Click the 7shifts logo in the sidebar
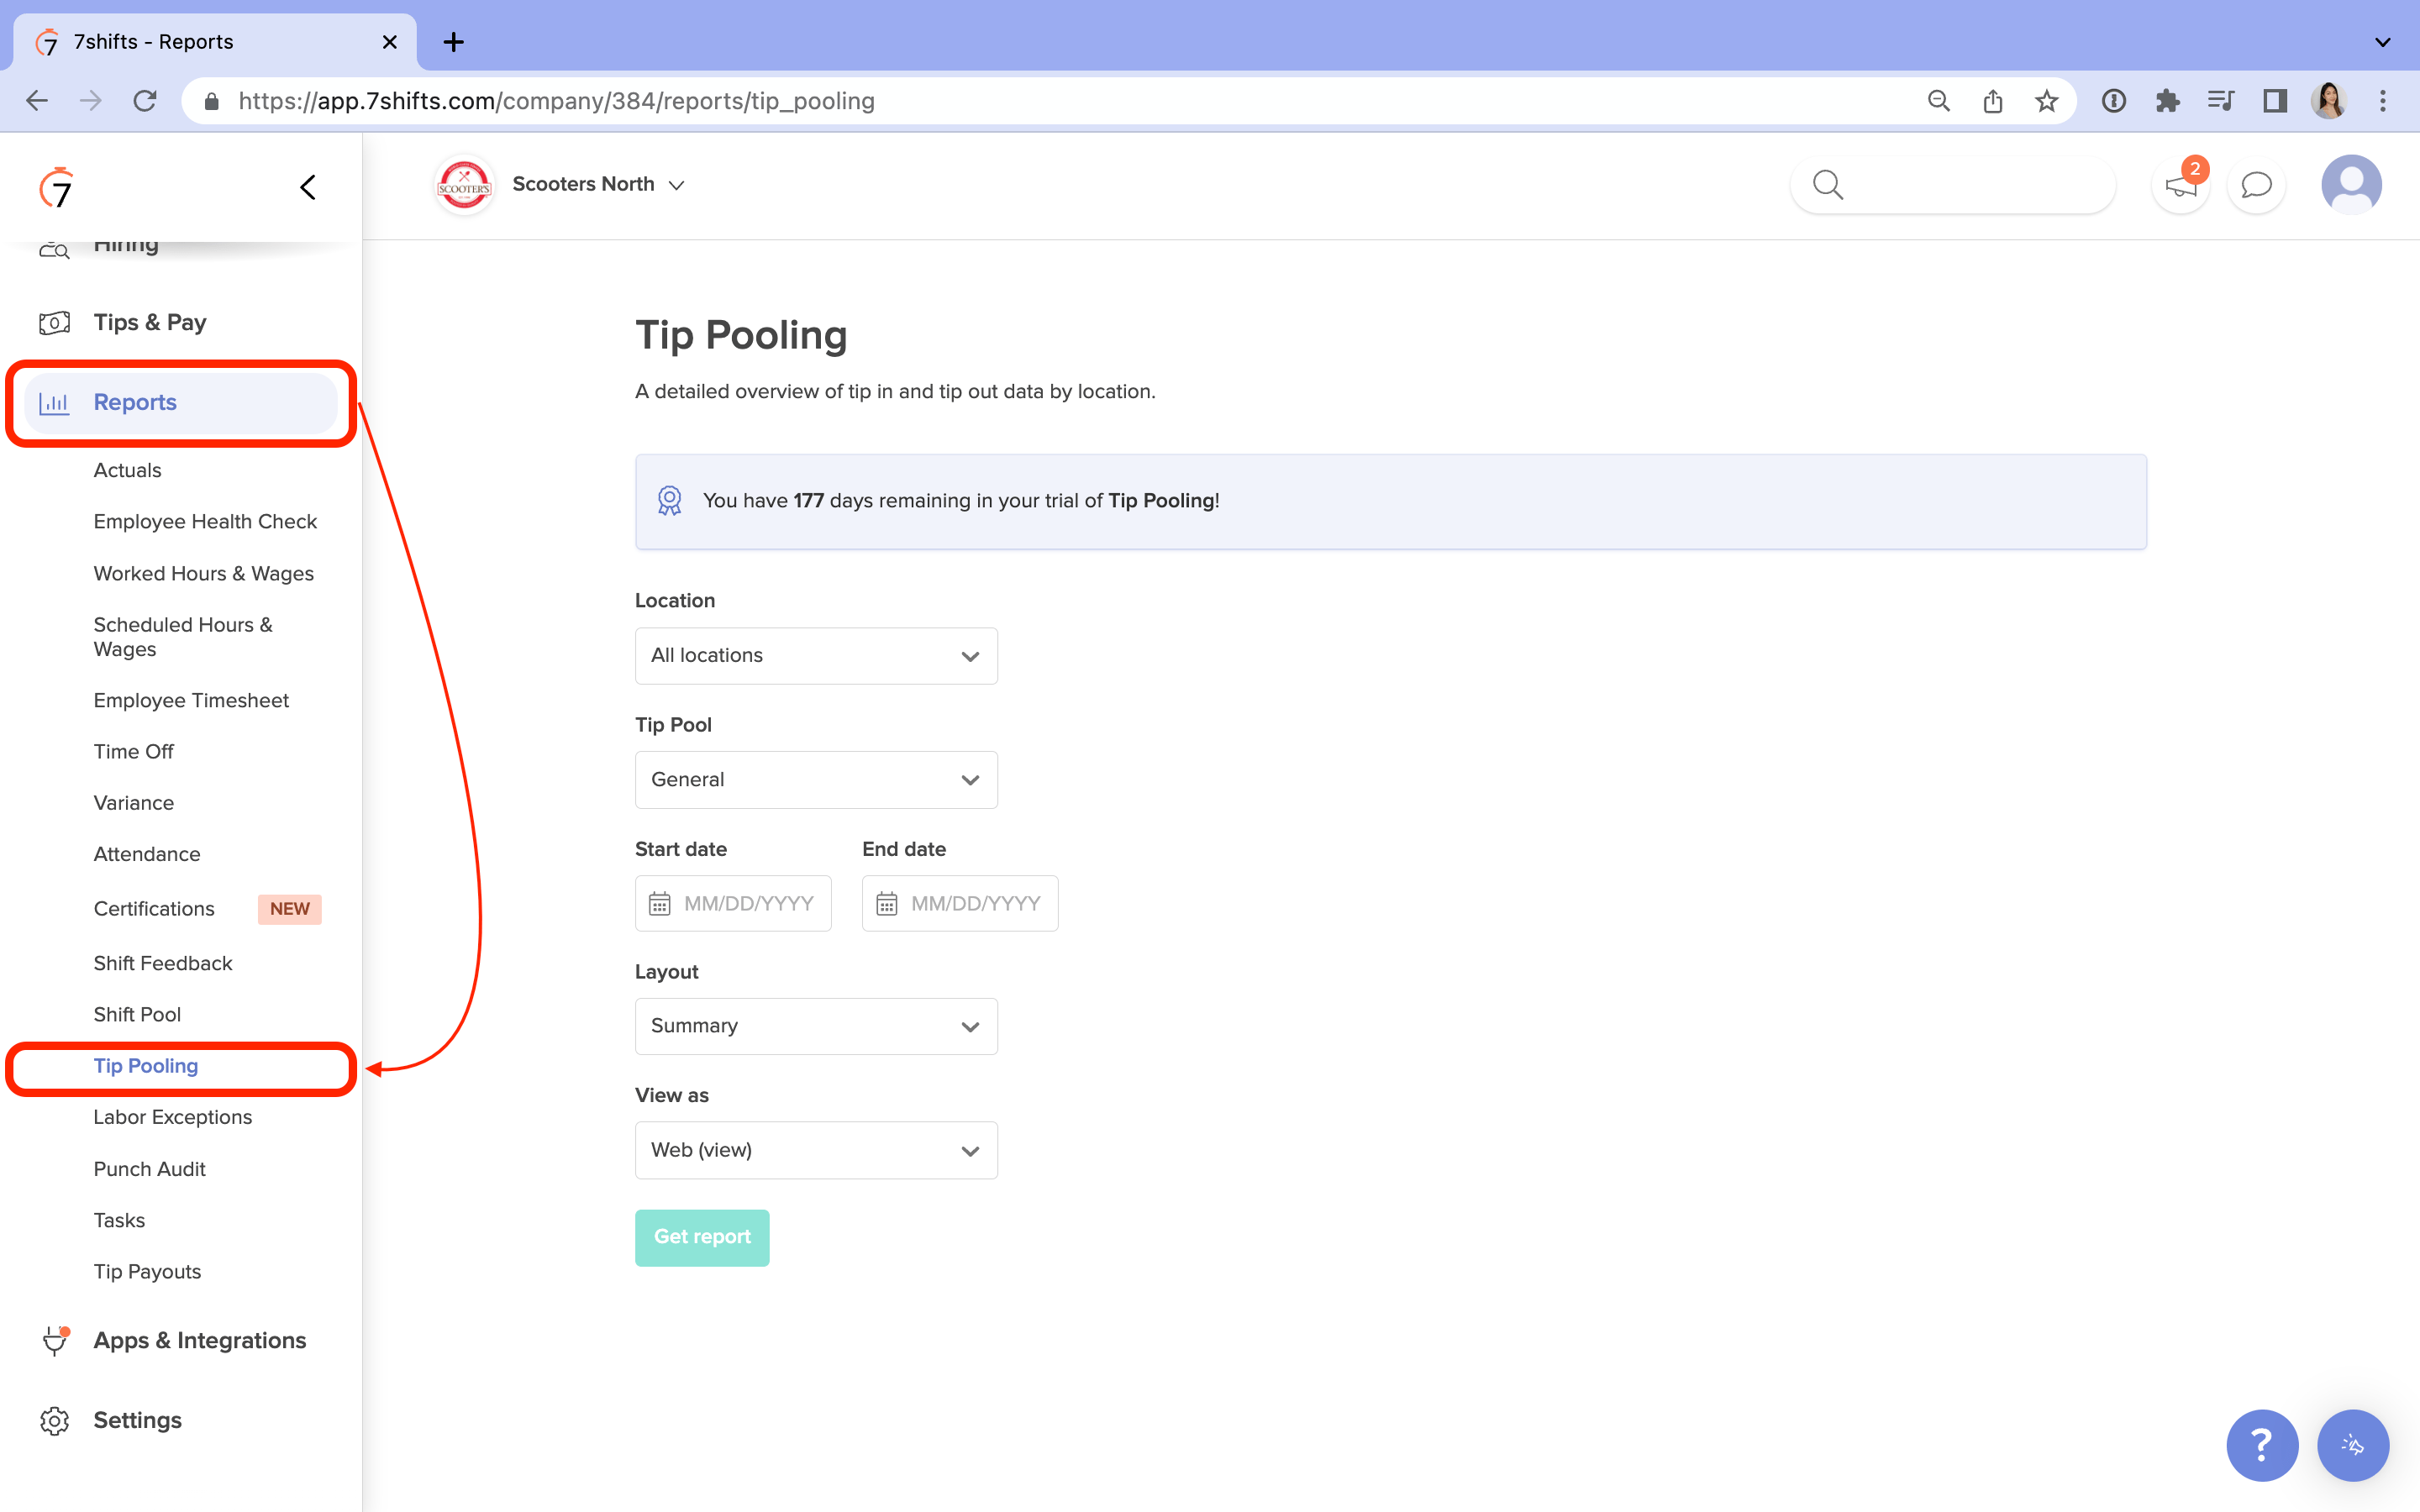 [57, 187]
